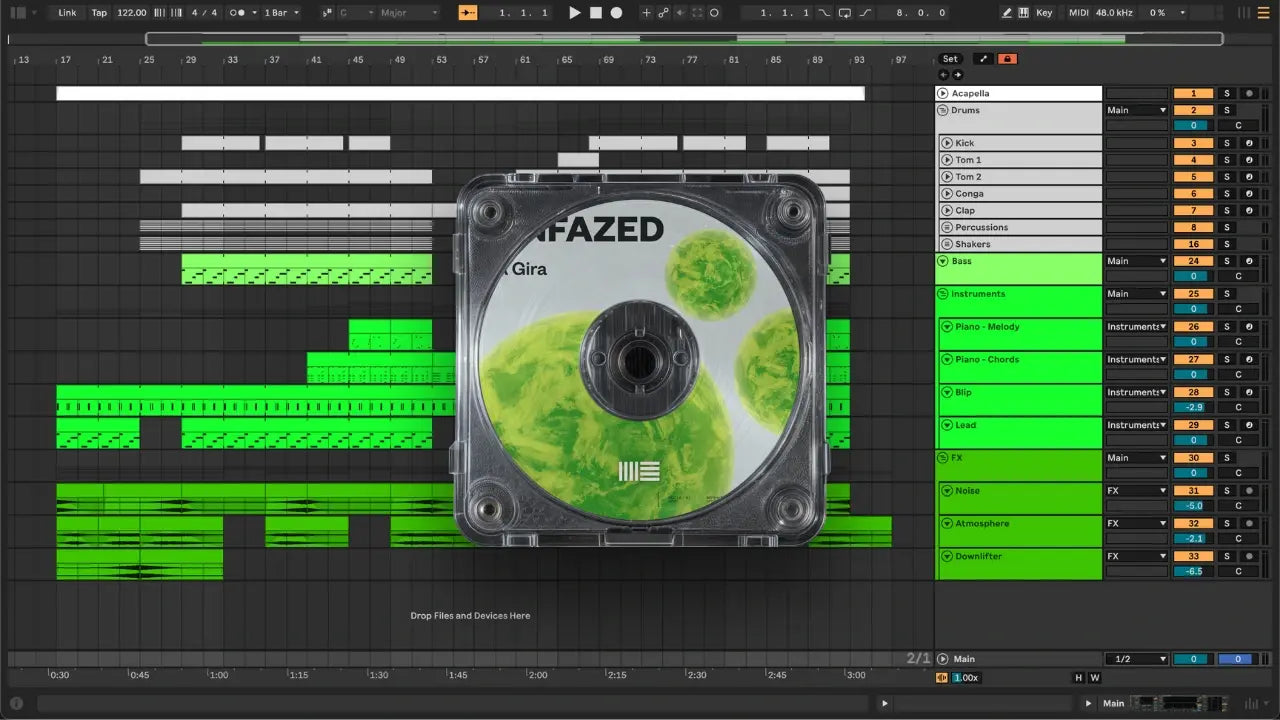Click the Stop button in the transport
This screenshot has width=1280, height=720.
tap(596, 13)
